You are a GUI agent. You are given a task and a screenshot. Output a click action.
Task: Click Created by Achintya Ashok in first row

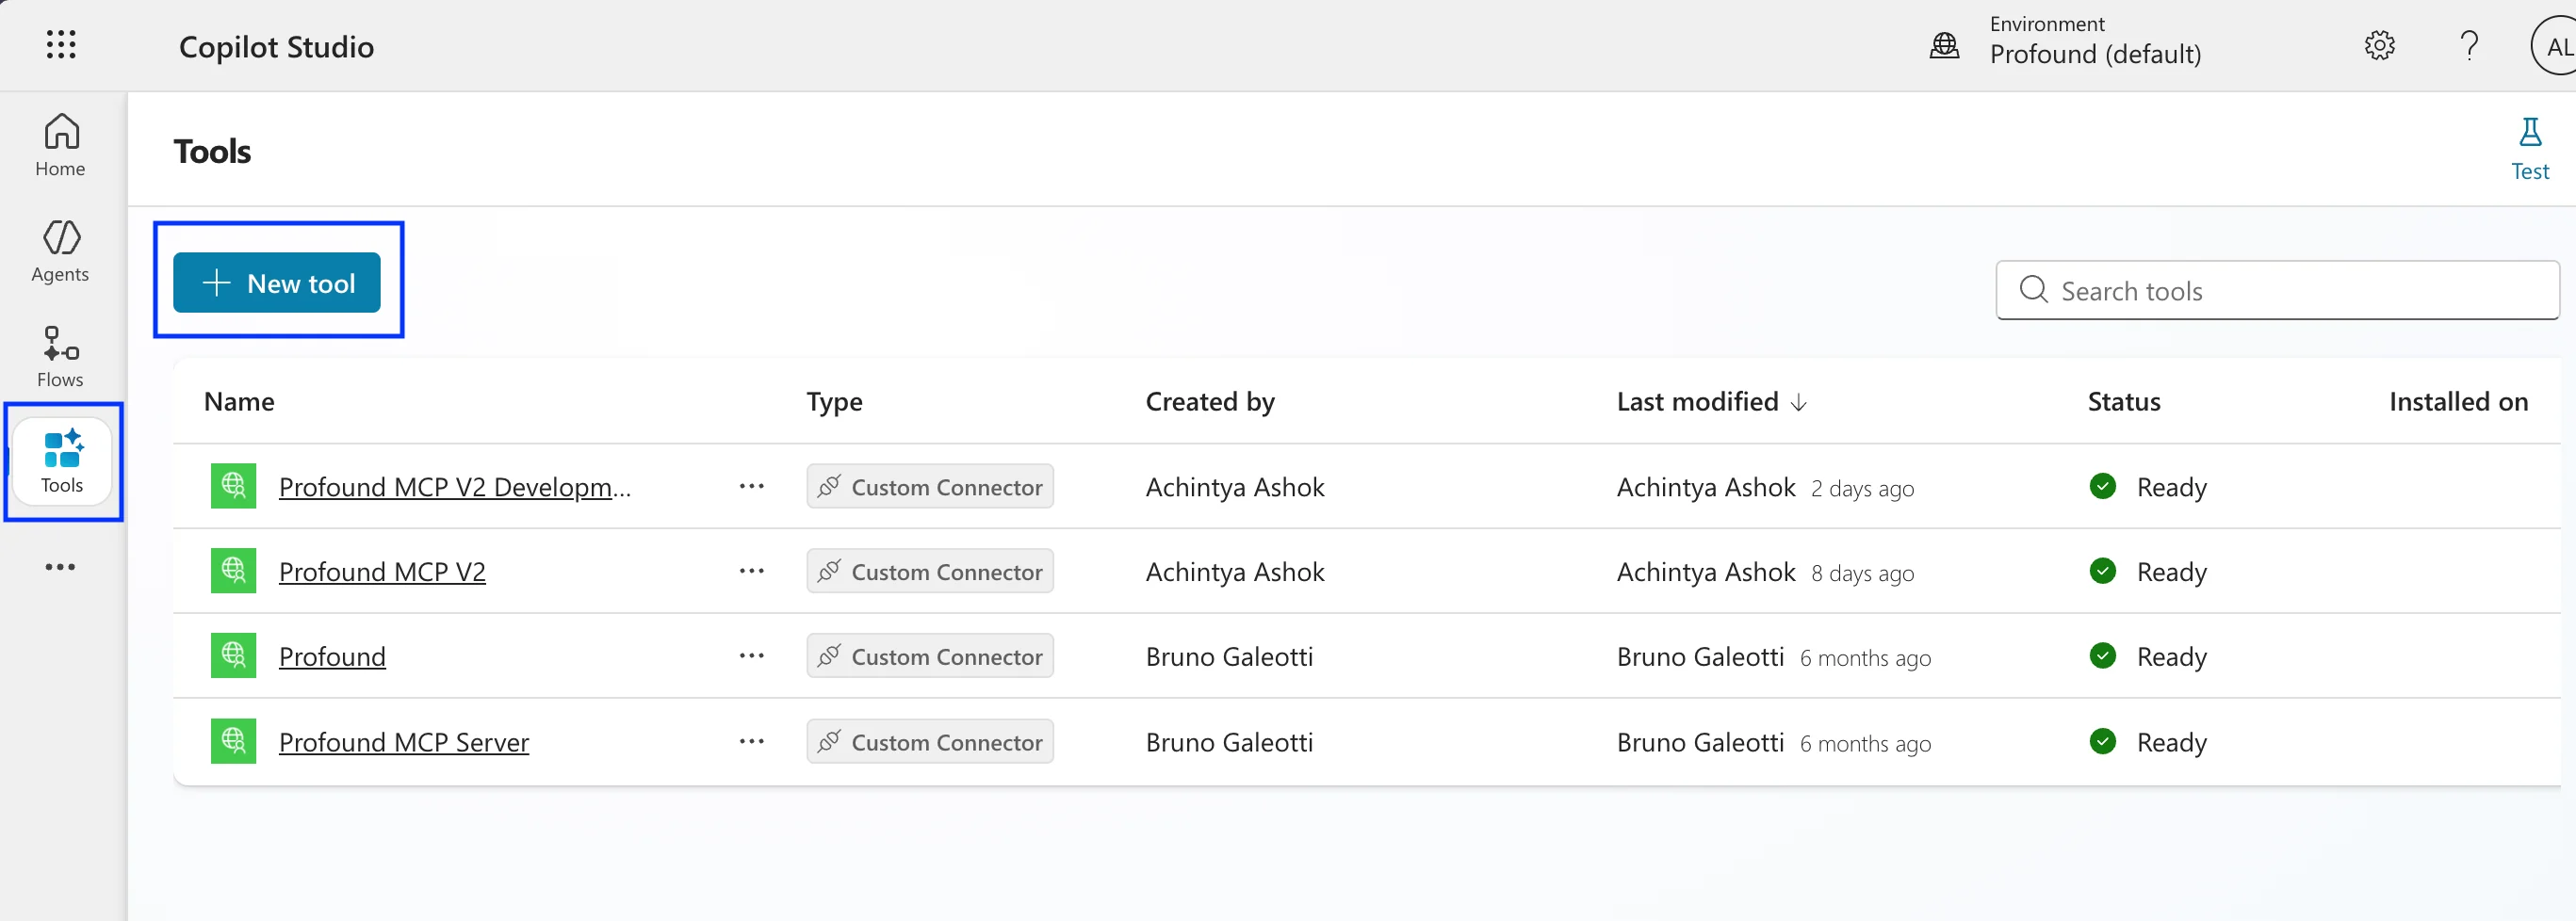pyautogui.click(x=1235, y=487)
